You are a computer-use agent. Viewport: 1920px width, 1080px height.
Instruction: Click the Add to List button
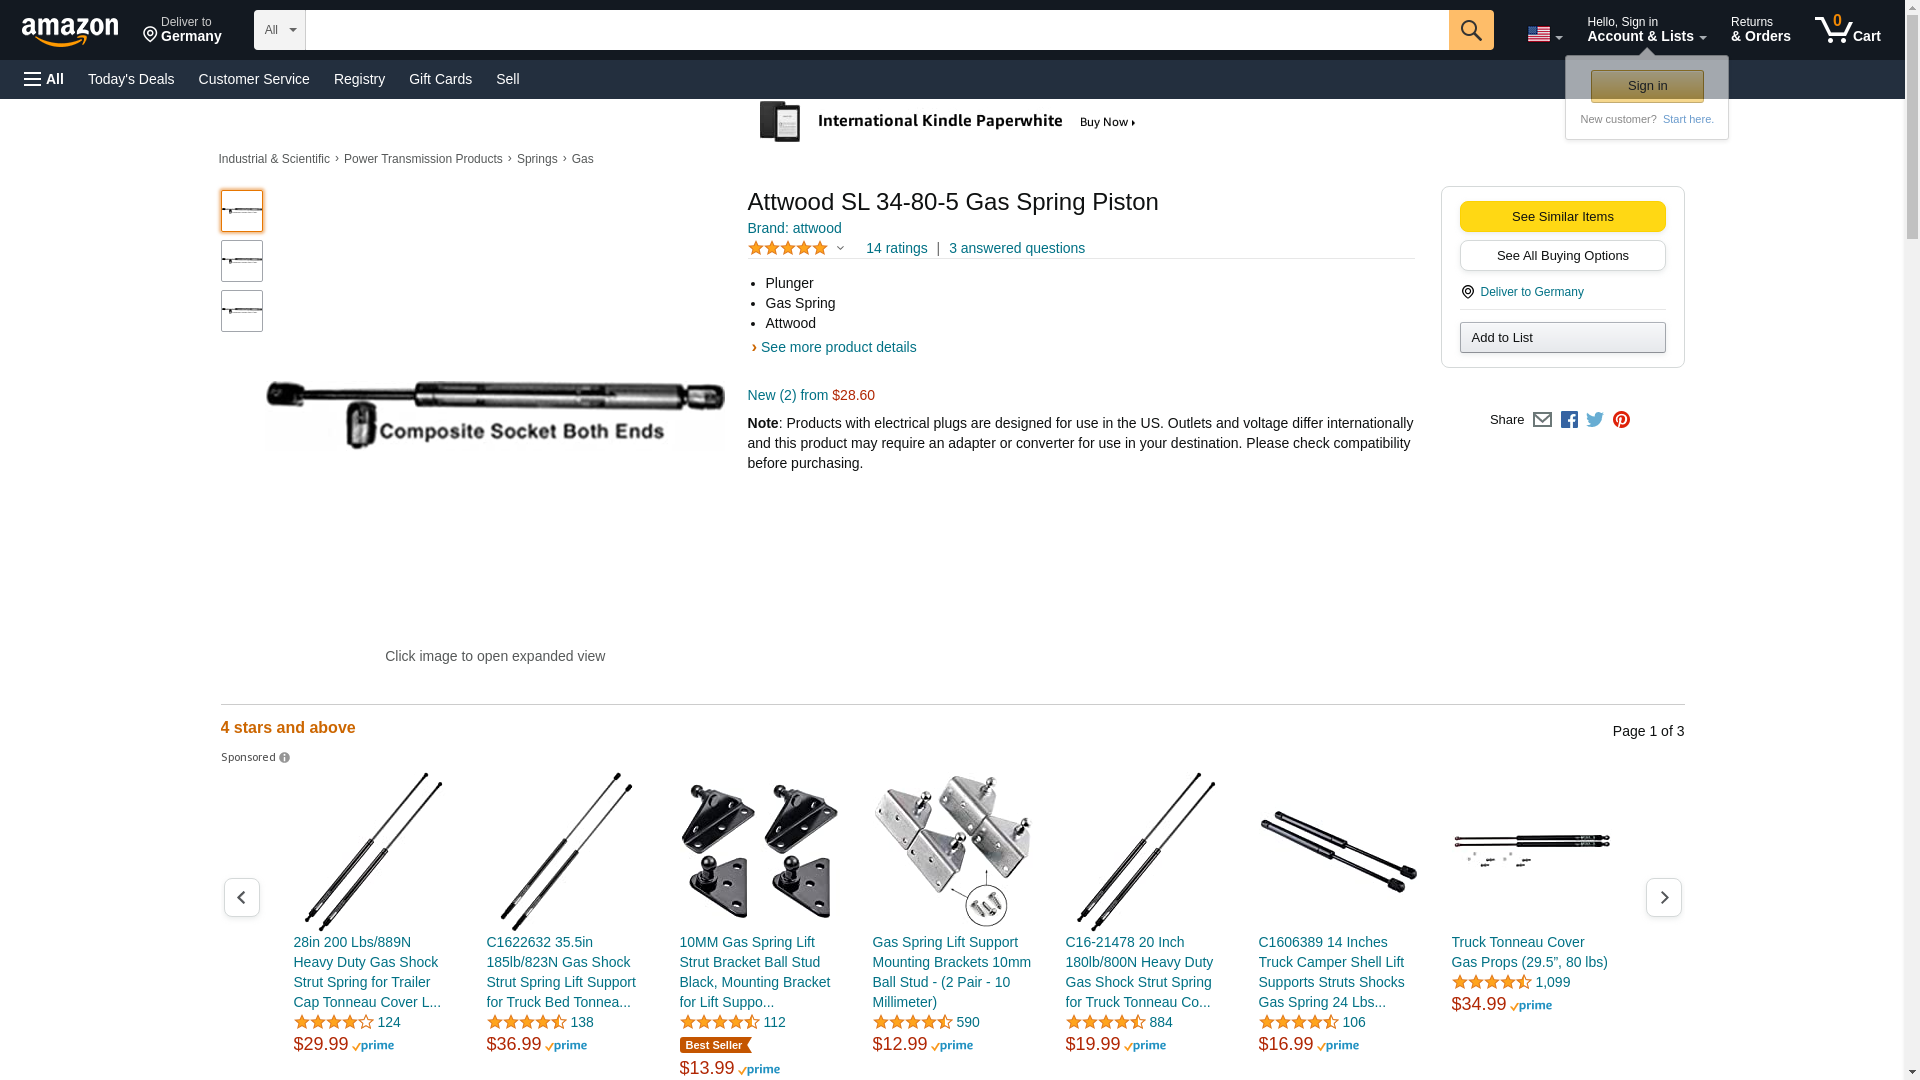click(x=1562, y=338)
